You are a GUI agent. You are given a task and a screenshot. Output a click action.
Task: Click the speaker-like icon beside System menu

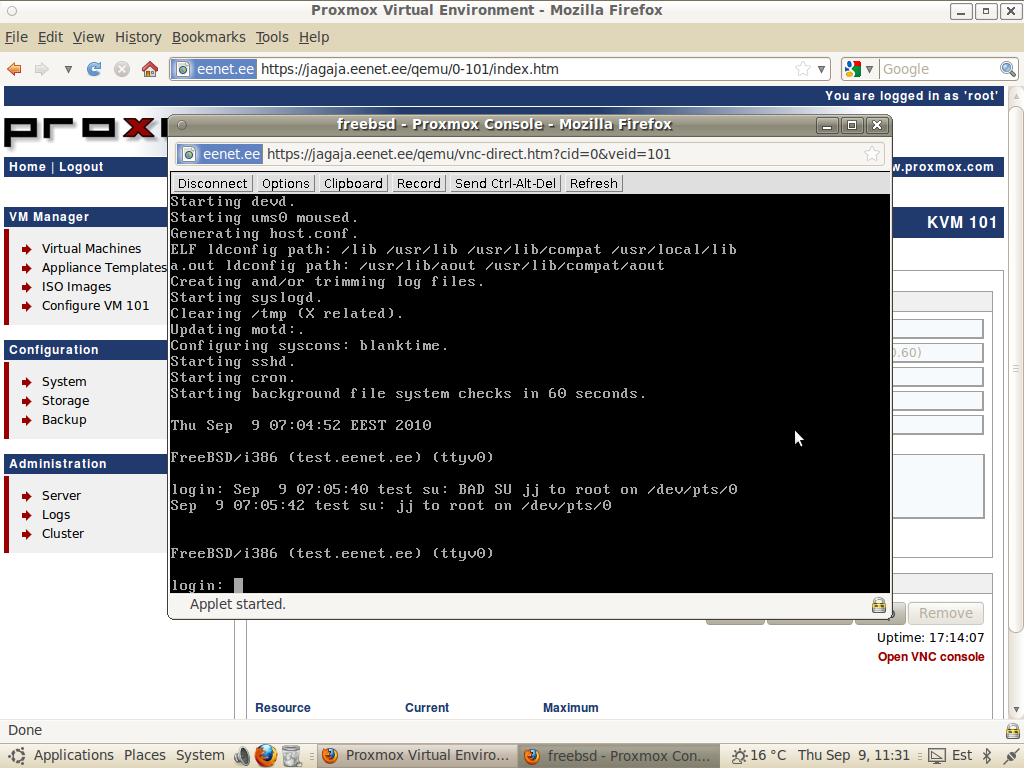[242, 756]
